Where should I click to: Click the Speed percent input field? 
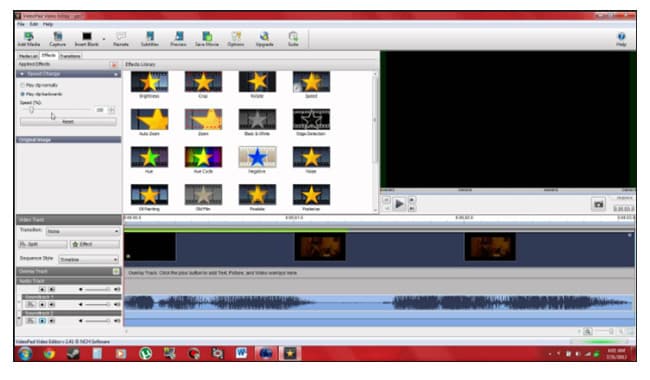click(x=100, y=110)
